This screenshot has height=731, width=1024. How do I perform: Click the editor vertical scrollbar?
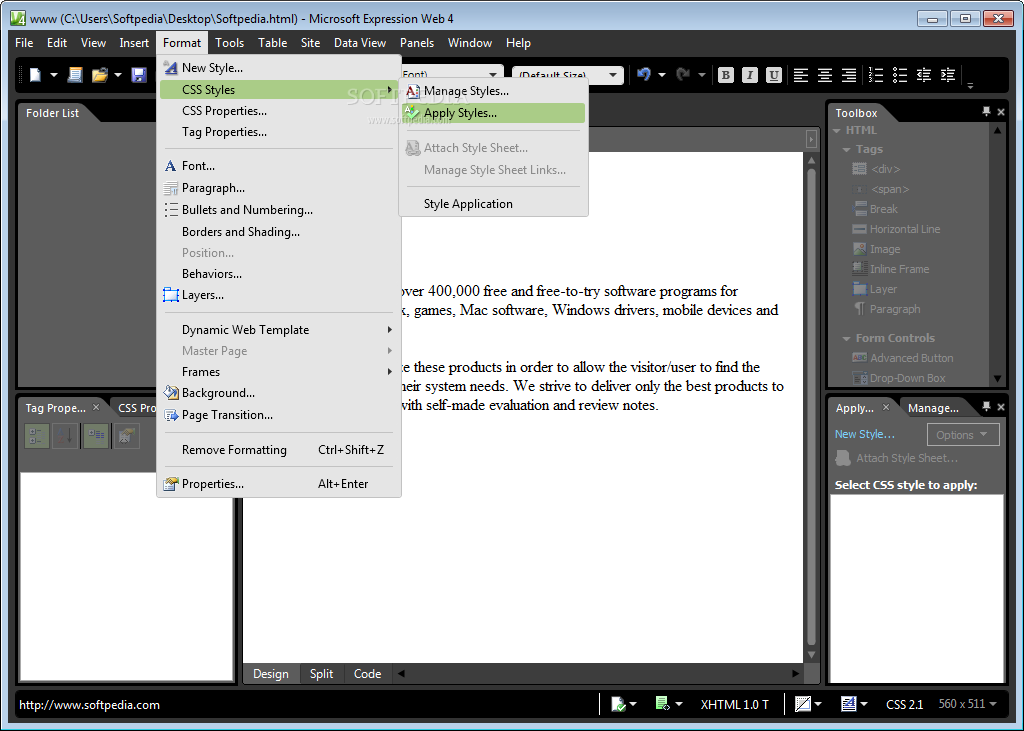tap(811, 405)
